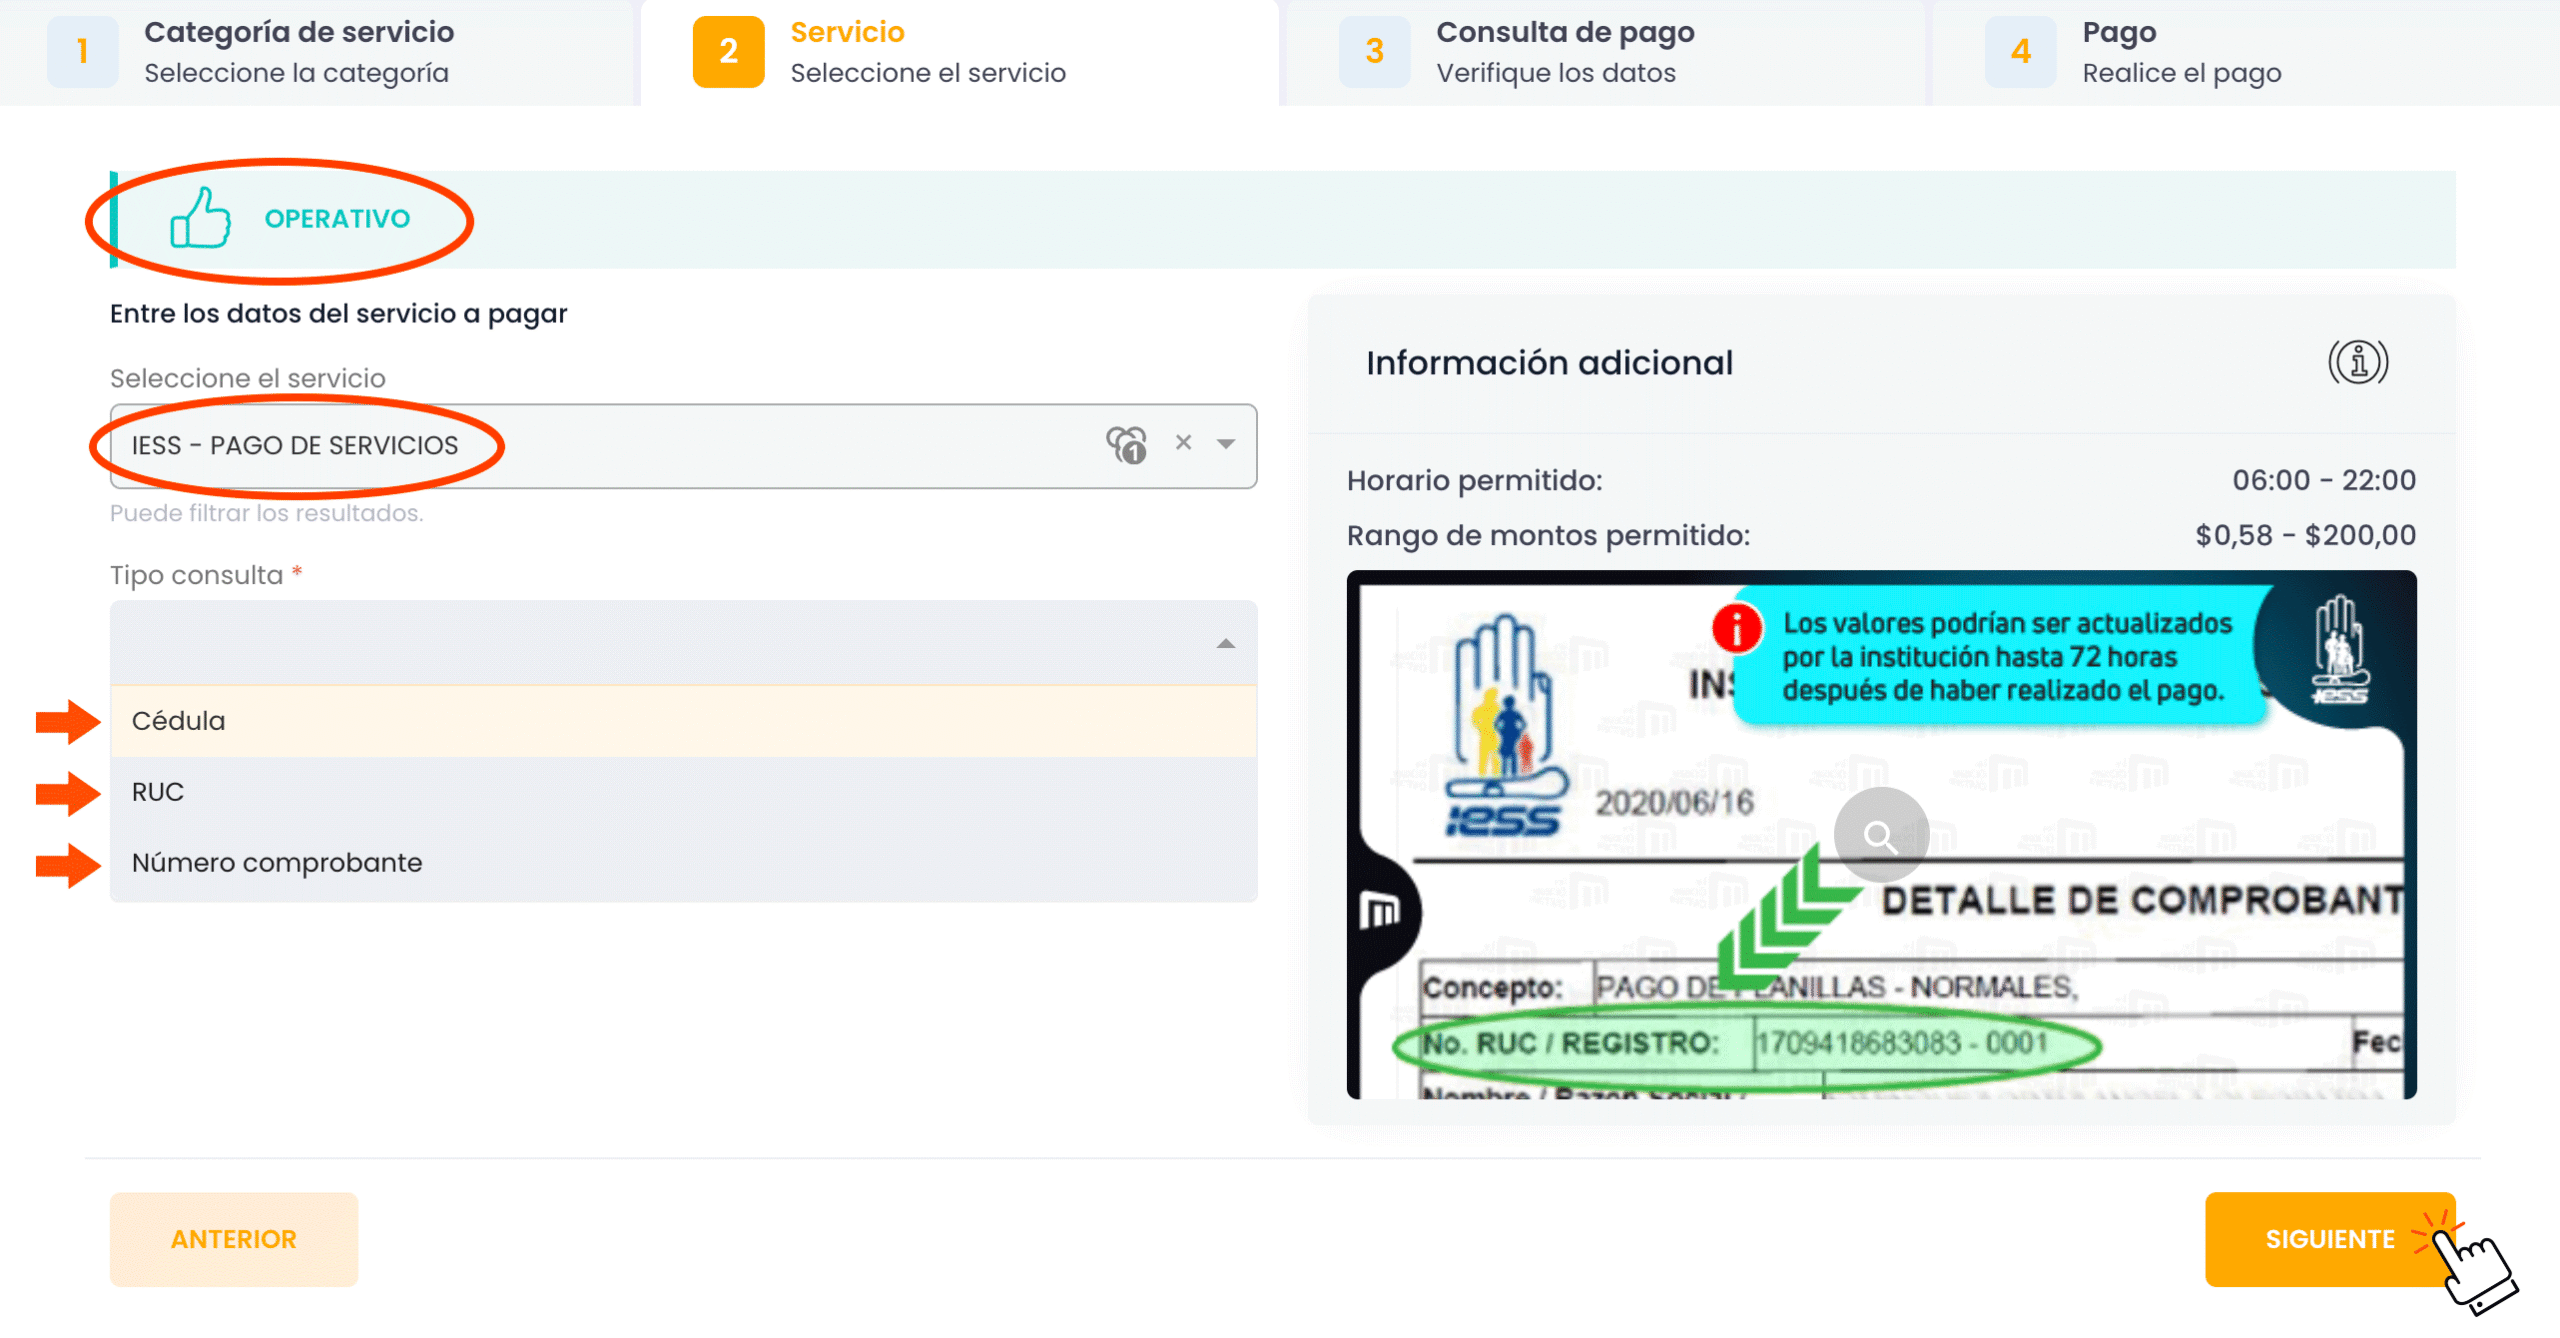Click the Tipo consulta dropdown field
The image size is (2560, 1338).
pos(683,643)
